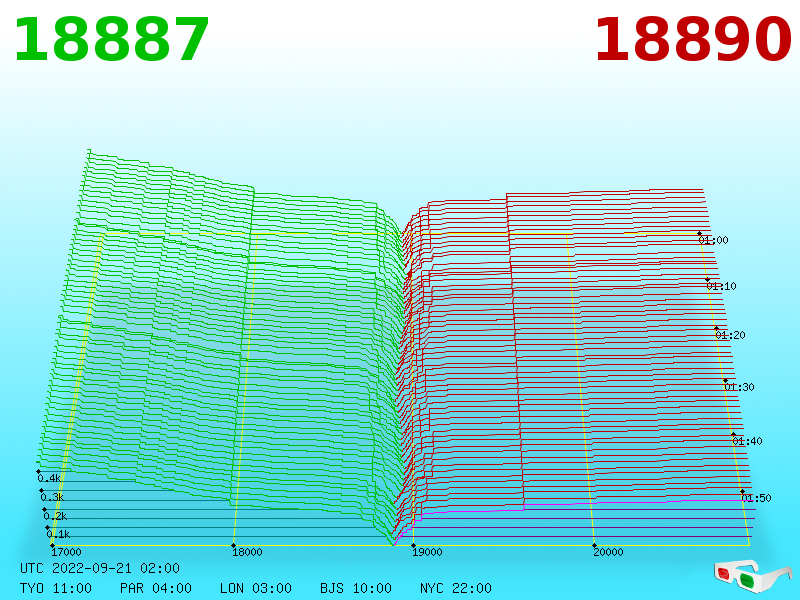Image resolution: width=800 pixels, height=600 pixels.
Task: Click the red ask price 18890
Action: click(693, 40)
